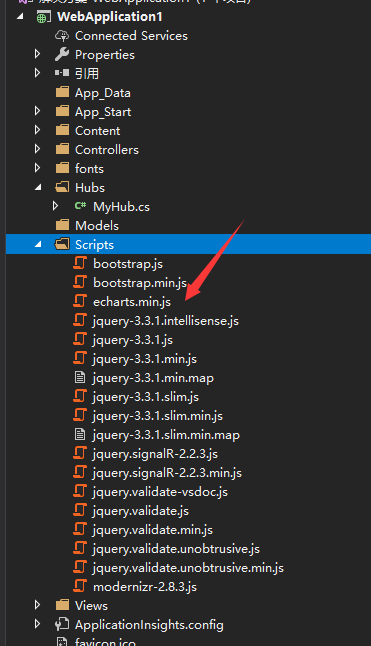Click the jquery-3.3.1.min.map document icon
The width and height of the screenshot is (371, 646).
click(80, 377)
